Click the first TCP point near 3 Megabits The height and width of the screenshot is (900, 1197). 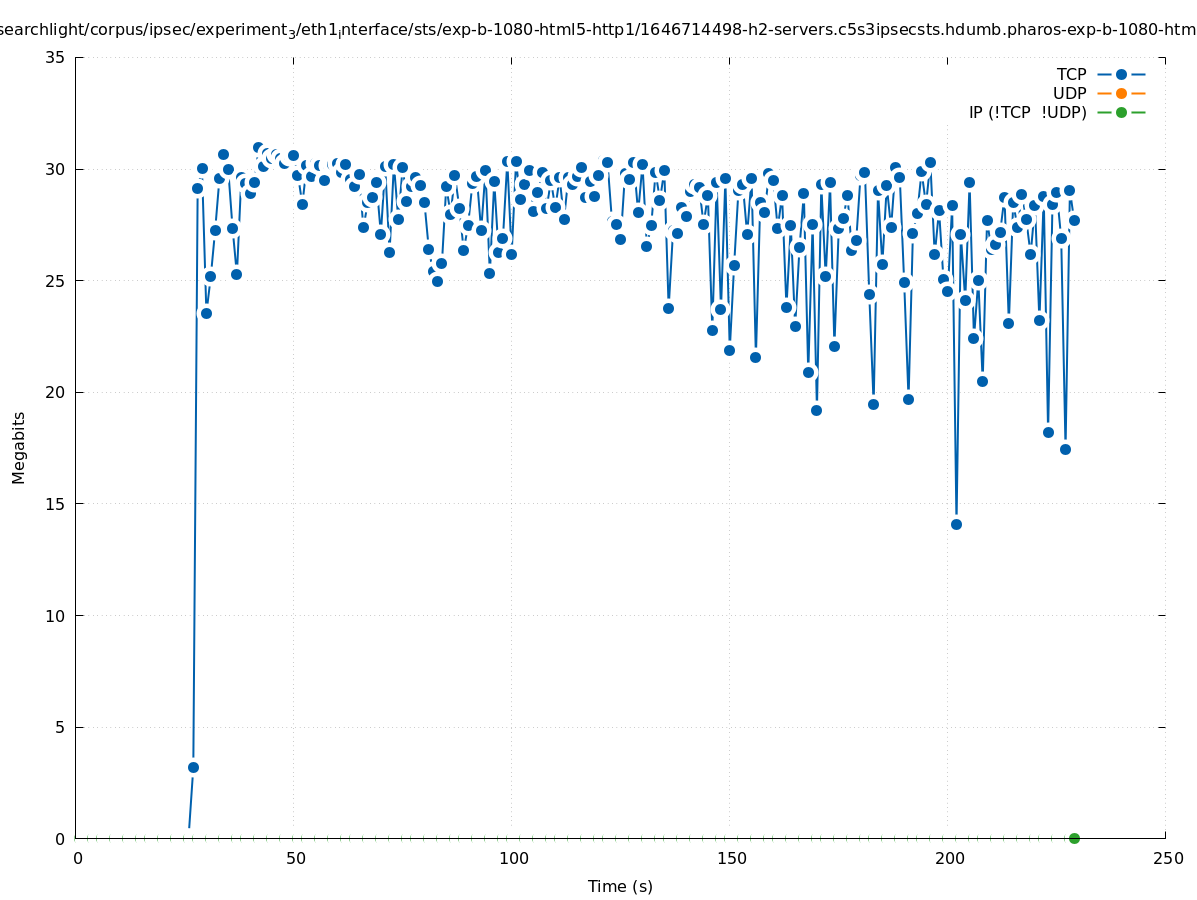tap(193, 767)
